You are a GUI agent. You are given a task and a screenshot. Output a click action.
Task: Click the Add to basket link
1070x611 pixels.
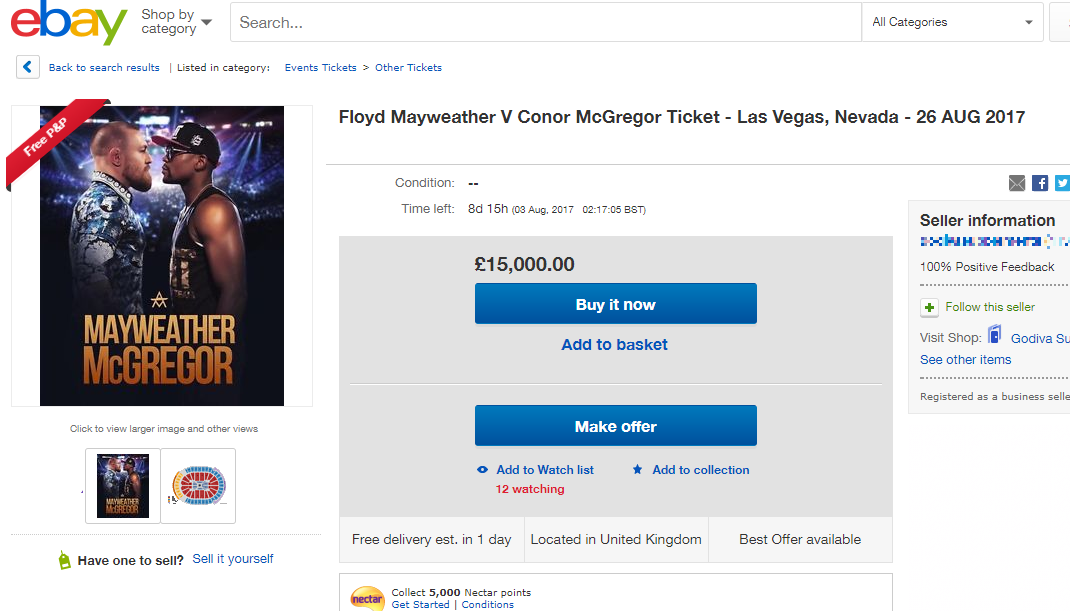click(614, 345)
